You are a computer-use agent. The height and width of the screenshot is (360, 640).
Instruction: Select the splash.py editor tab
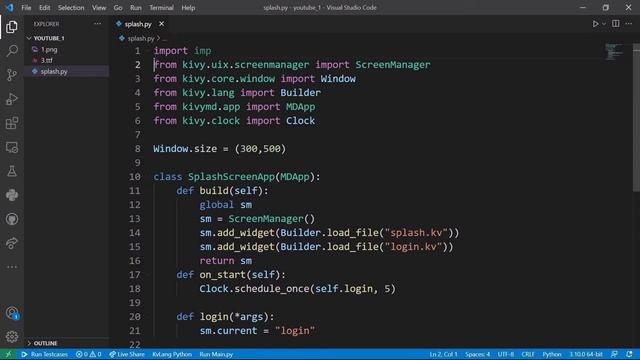click(138, 24)
